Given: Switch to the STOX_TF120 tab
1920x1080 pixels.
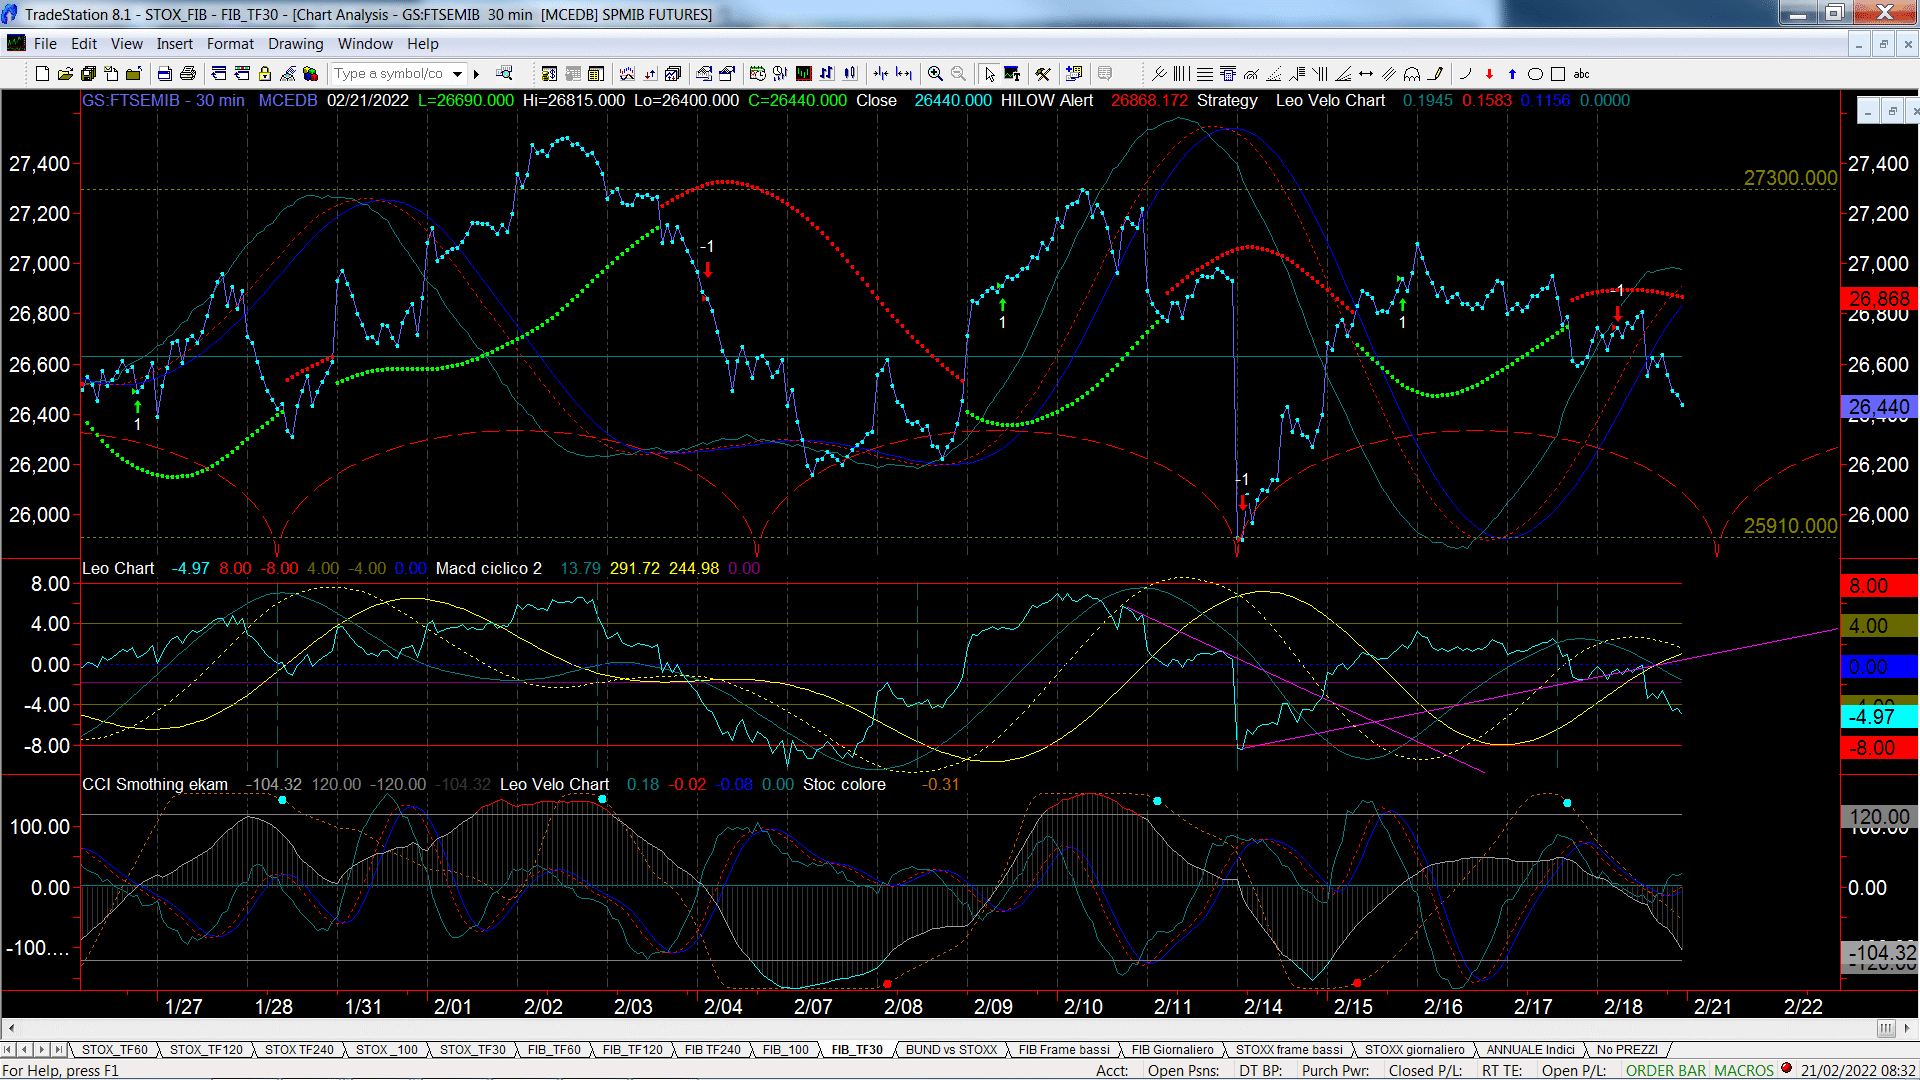Looking at the screenshot, I should click(x=206, y=1050).
